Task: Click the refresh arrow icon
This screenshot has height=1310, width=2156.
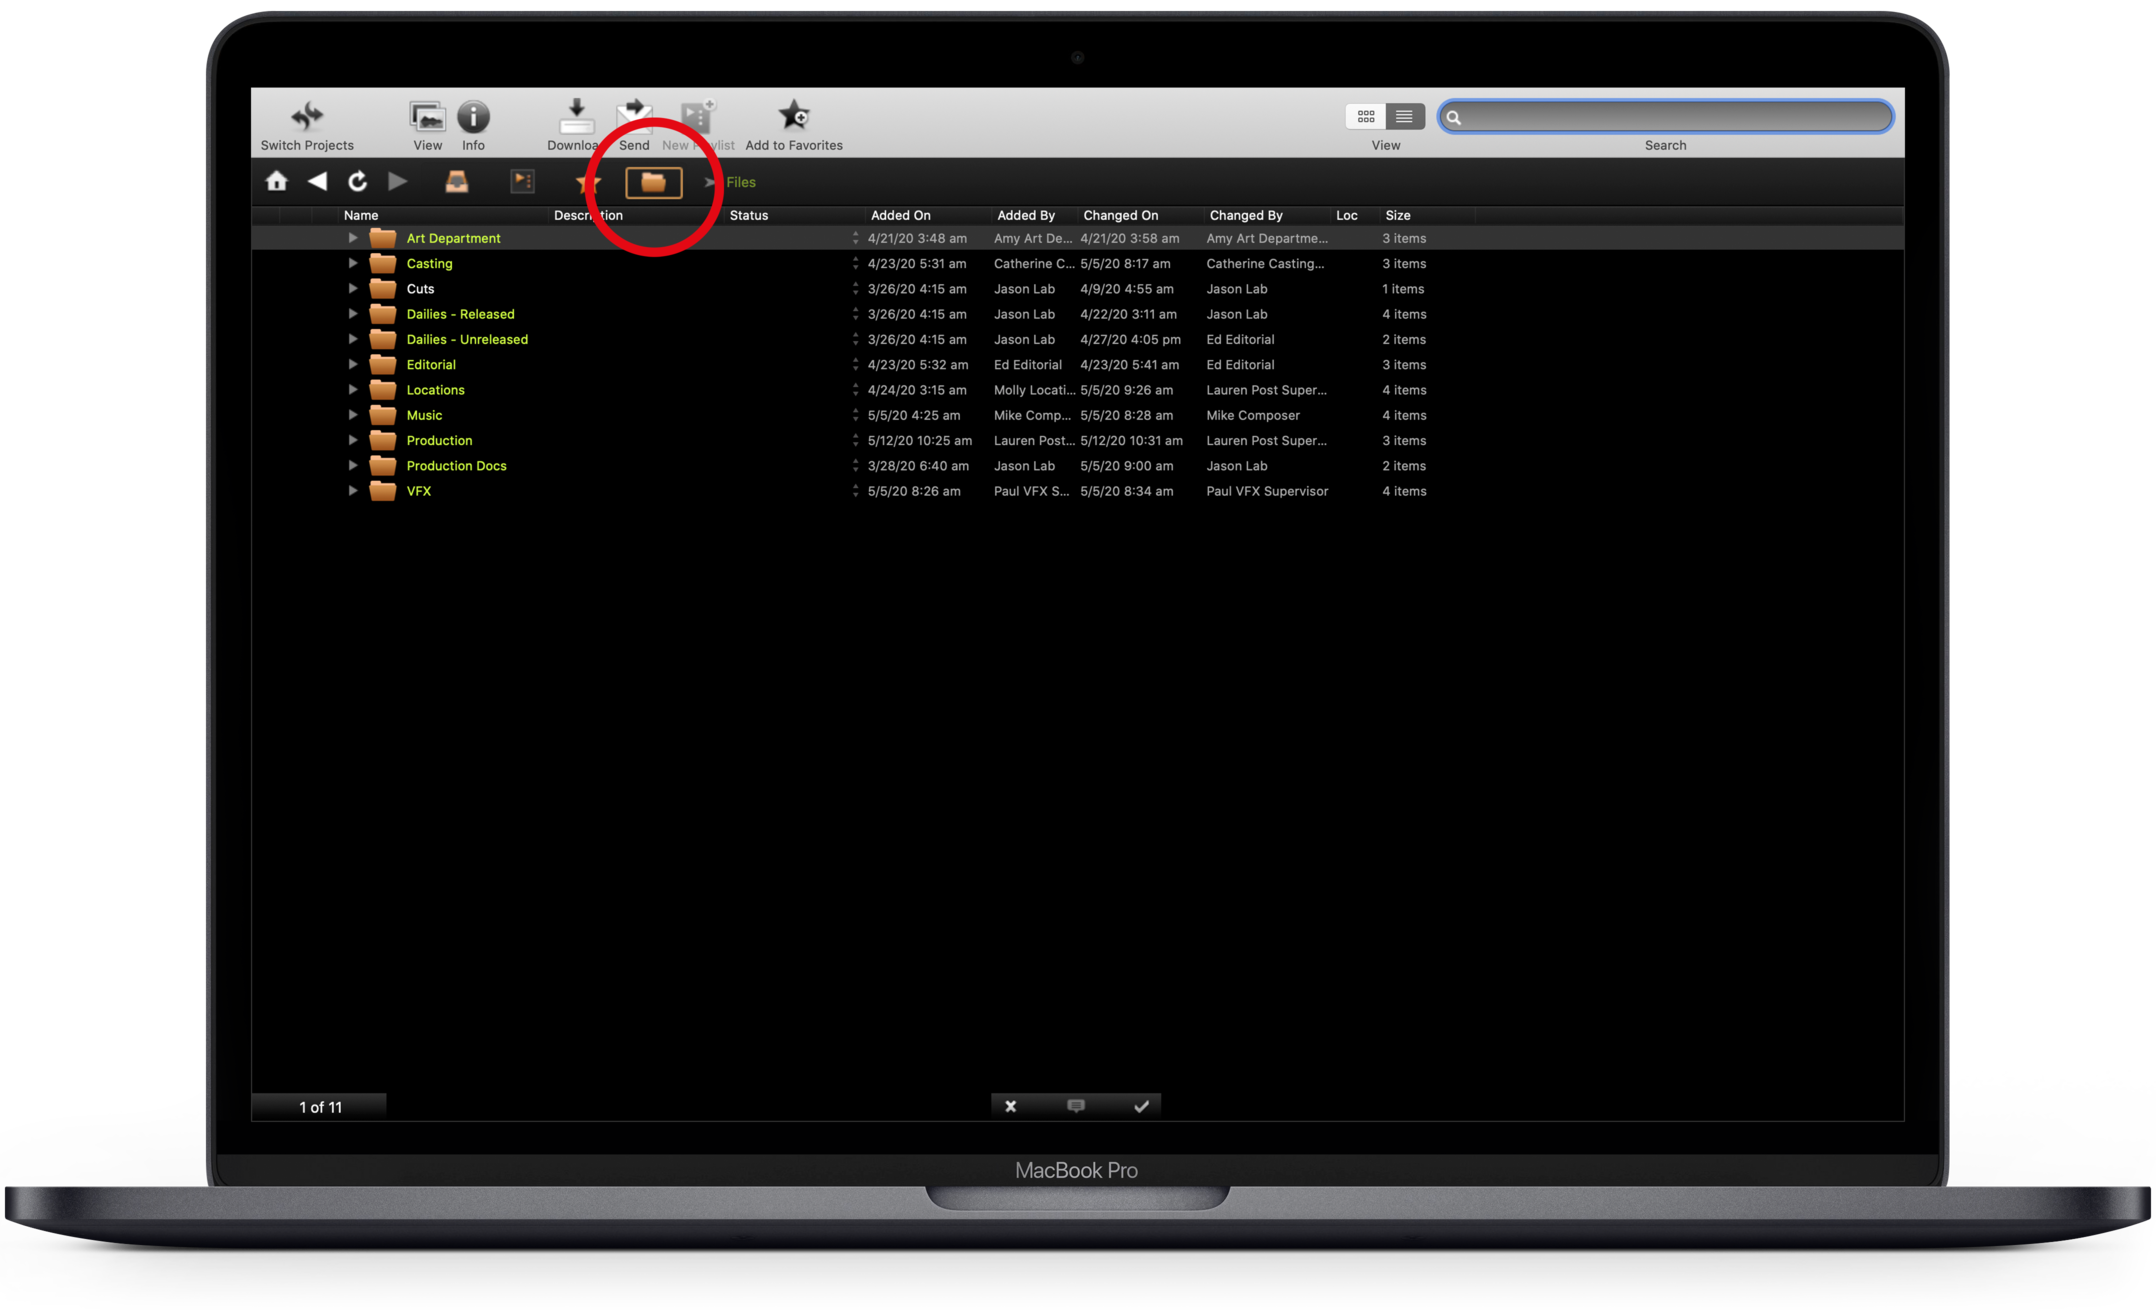Action: click(x=357, y=181)
